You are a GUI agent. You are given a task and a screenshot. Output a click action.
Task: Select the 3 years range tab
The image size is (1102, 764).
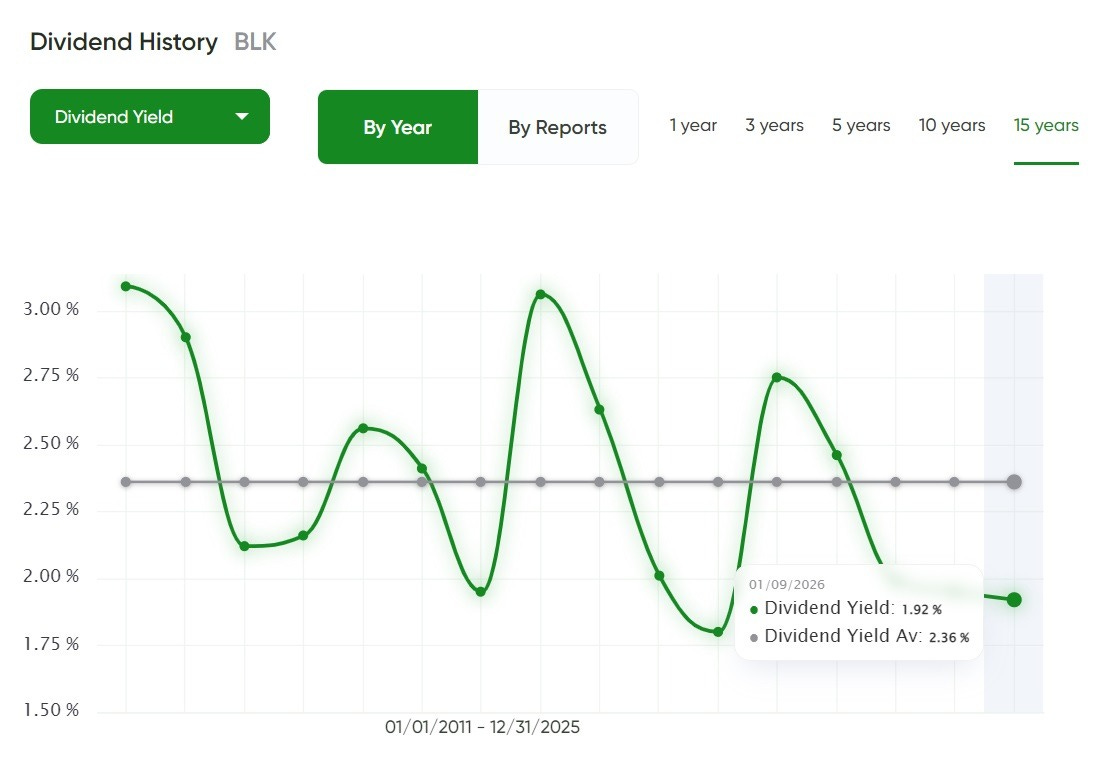774,125
